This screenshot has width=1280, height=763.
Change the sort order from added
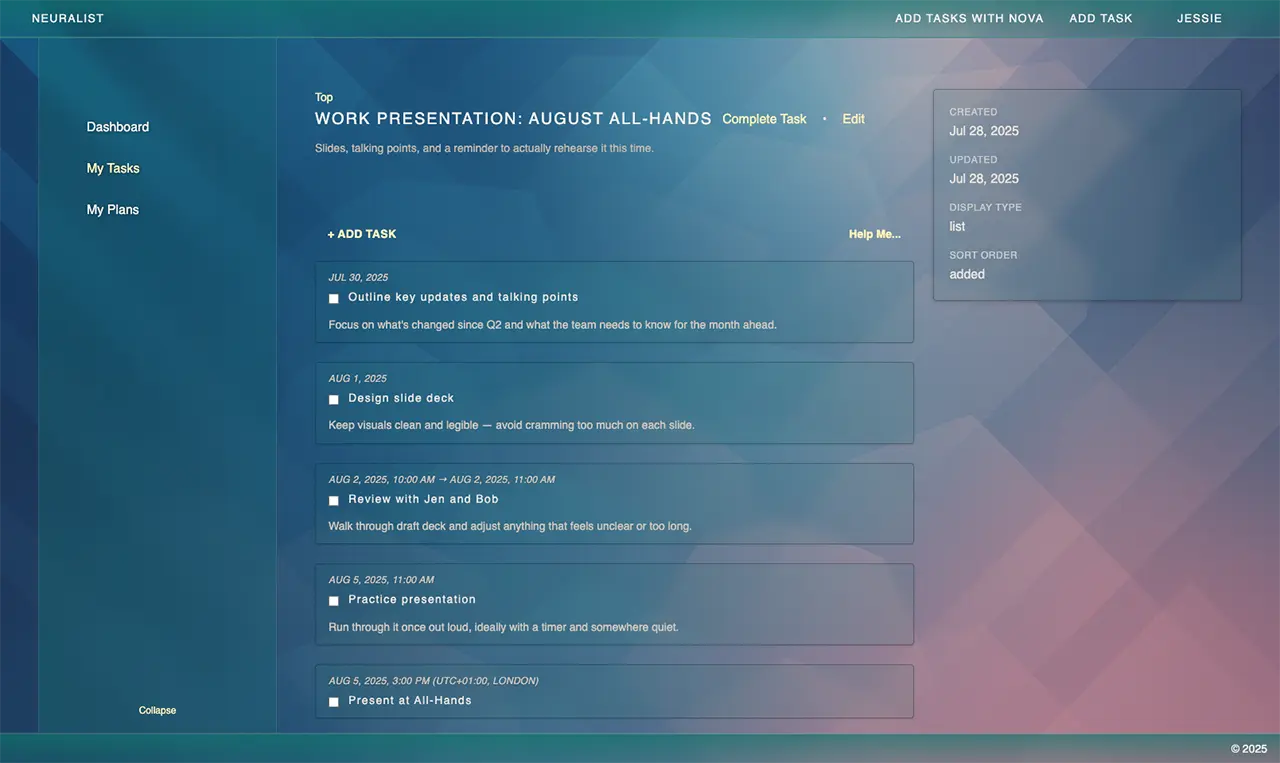[967, 273]
